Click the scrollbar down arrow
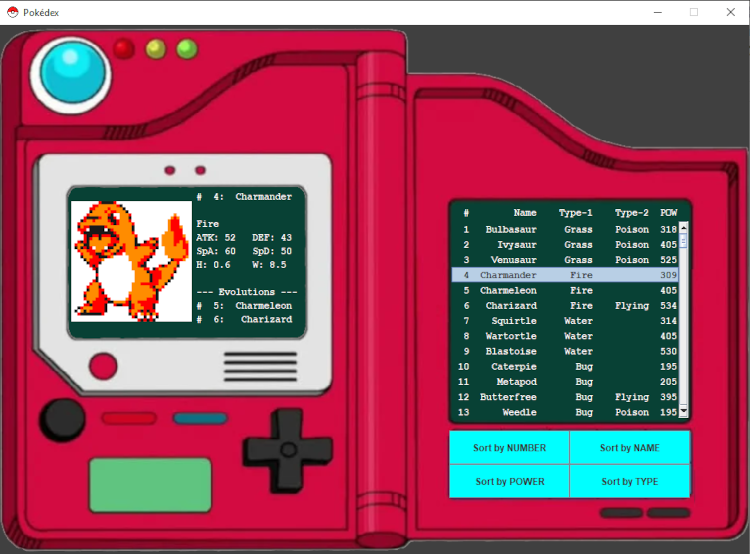750x554 pixels. (x=684, y=411)
